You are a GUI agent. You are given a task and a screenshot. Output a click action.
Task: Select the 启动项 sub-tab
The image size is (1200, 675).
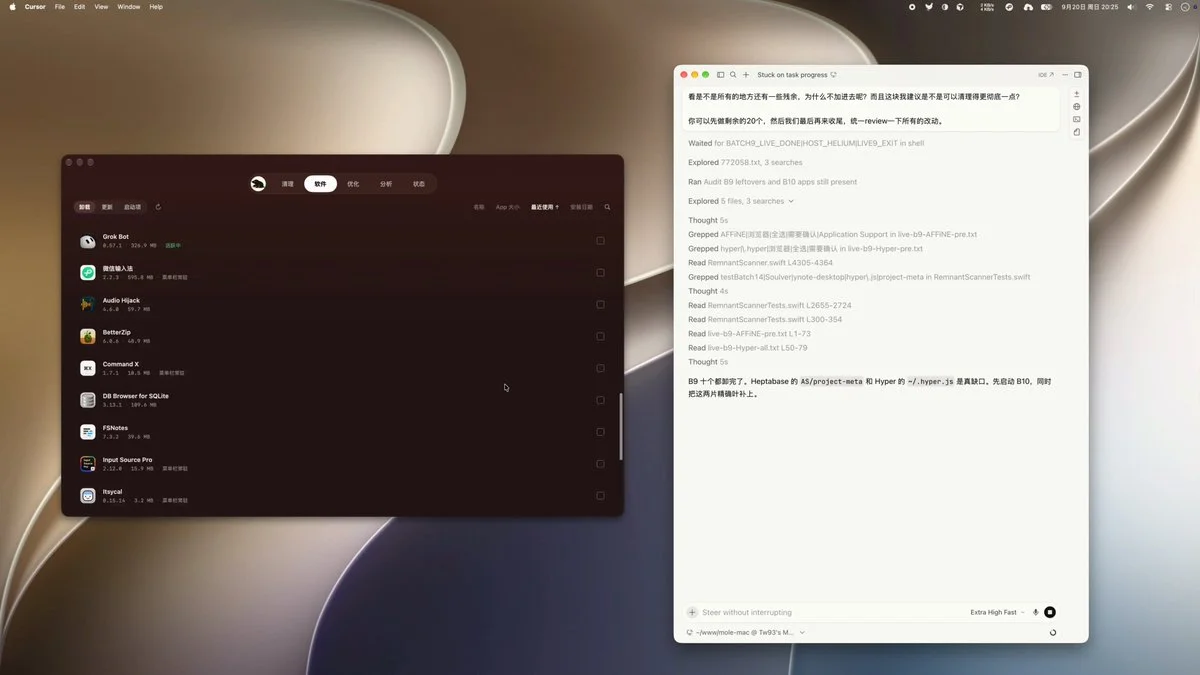click(133, 207)
